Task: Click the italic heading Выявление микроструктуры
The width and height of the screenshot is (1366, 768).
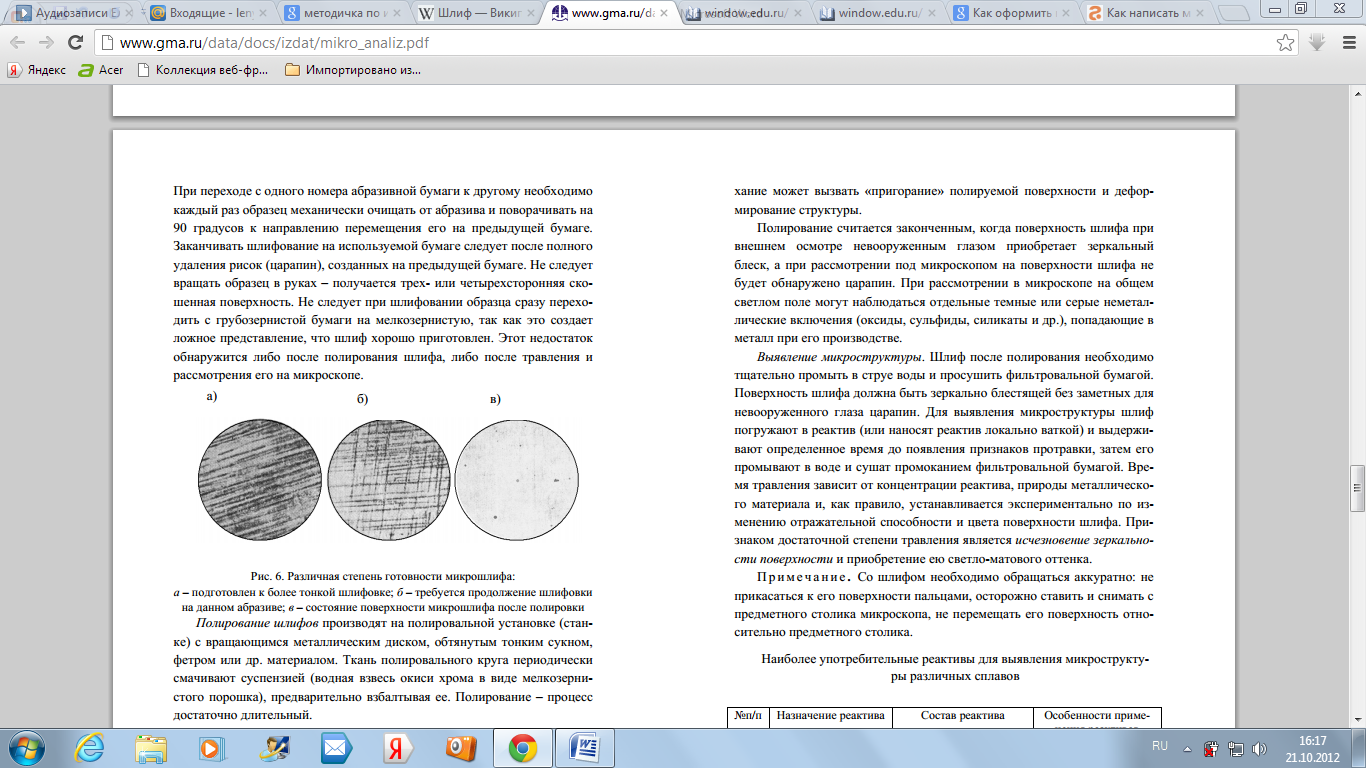Action: [839, 357]
